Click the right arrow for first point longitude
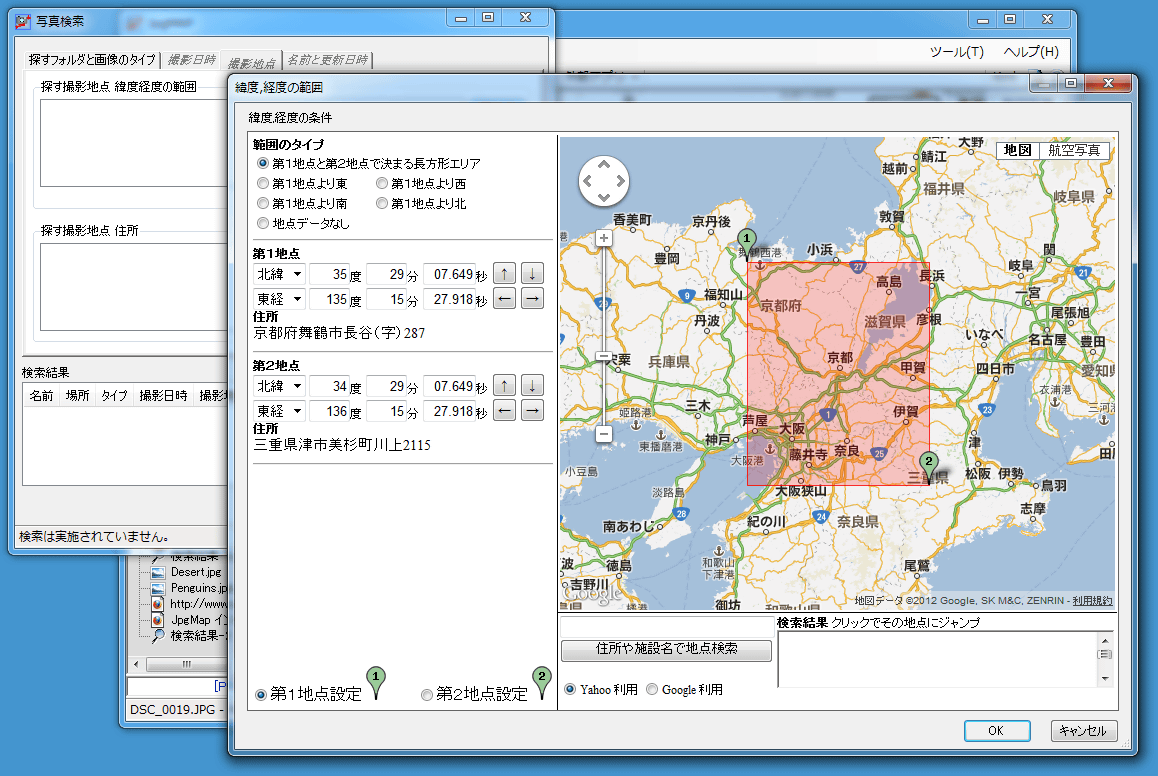Viewport: 1158px width, 776px height. coord(532,299)
